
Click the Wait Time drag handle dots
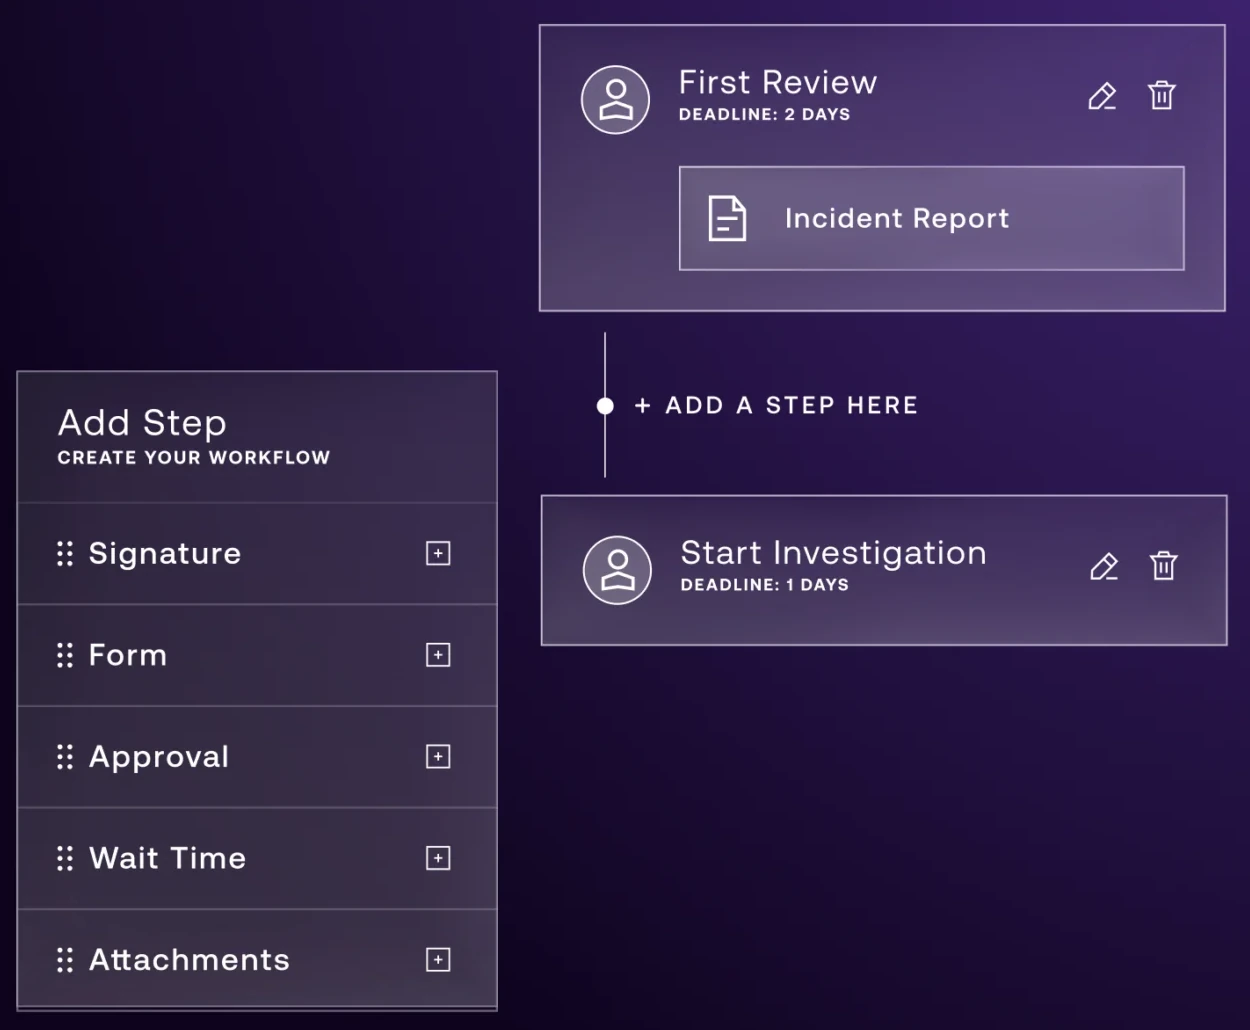tap(65, 858)
